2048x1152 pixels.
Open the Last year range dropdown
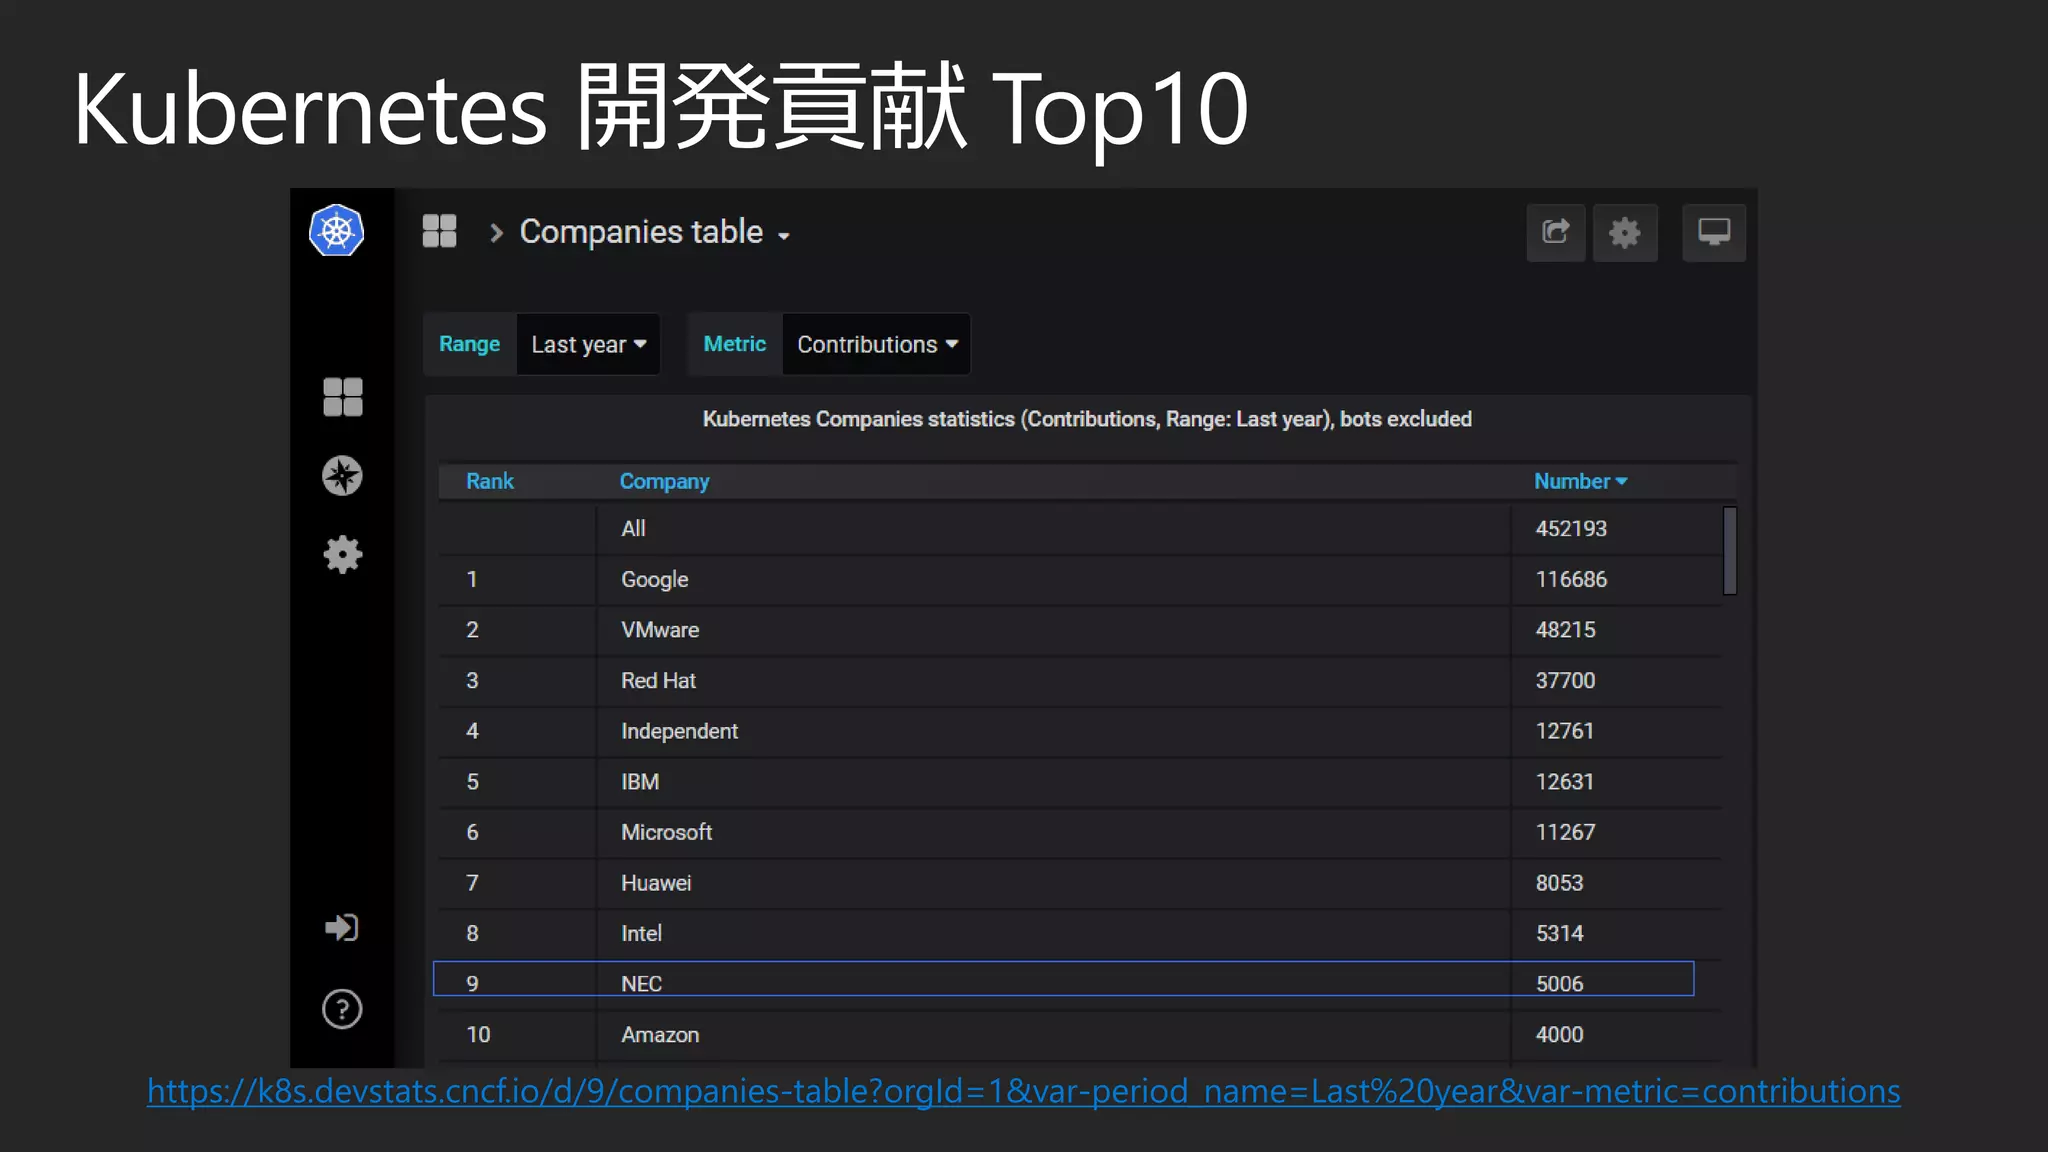pyautogui.click(x=588, y=344)
